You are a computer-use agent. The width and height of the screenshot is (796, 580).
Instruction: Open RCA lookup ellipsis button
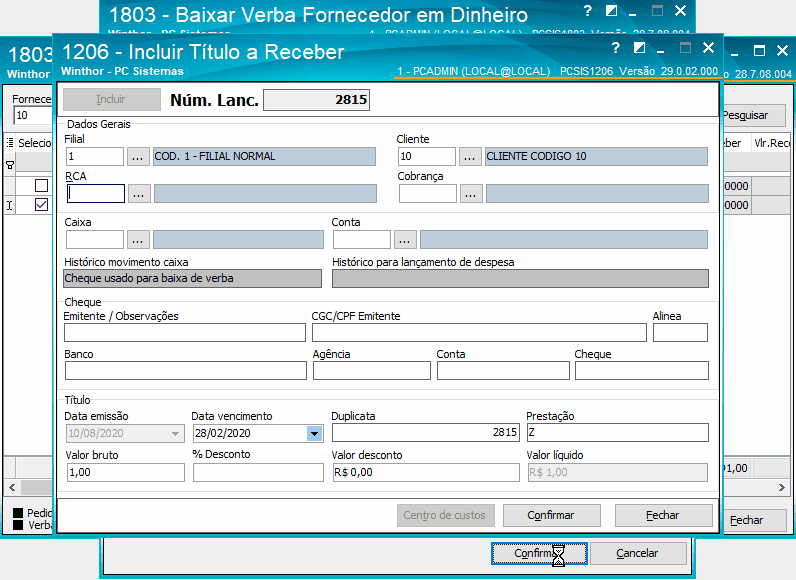coord(139,193)
